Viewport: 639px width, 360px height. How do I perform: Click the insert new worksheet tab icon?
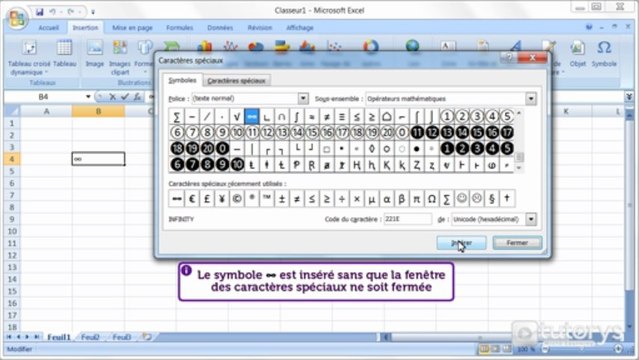tap(147, 337)
